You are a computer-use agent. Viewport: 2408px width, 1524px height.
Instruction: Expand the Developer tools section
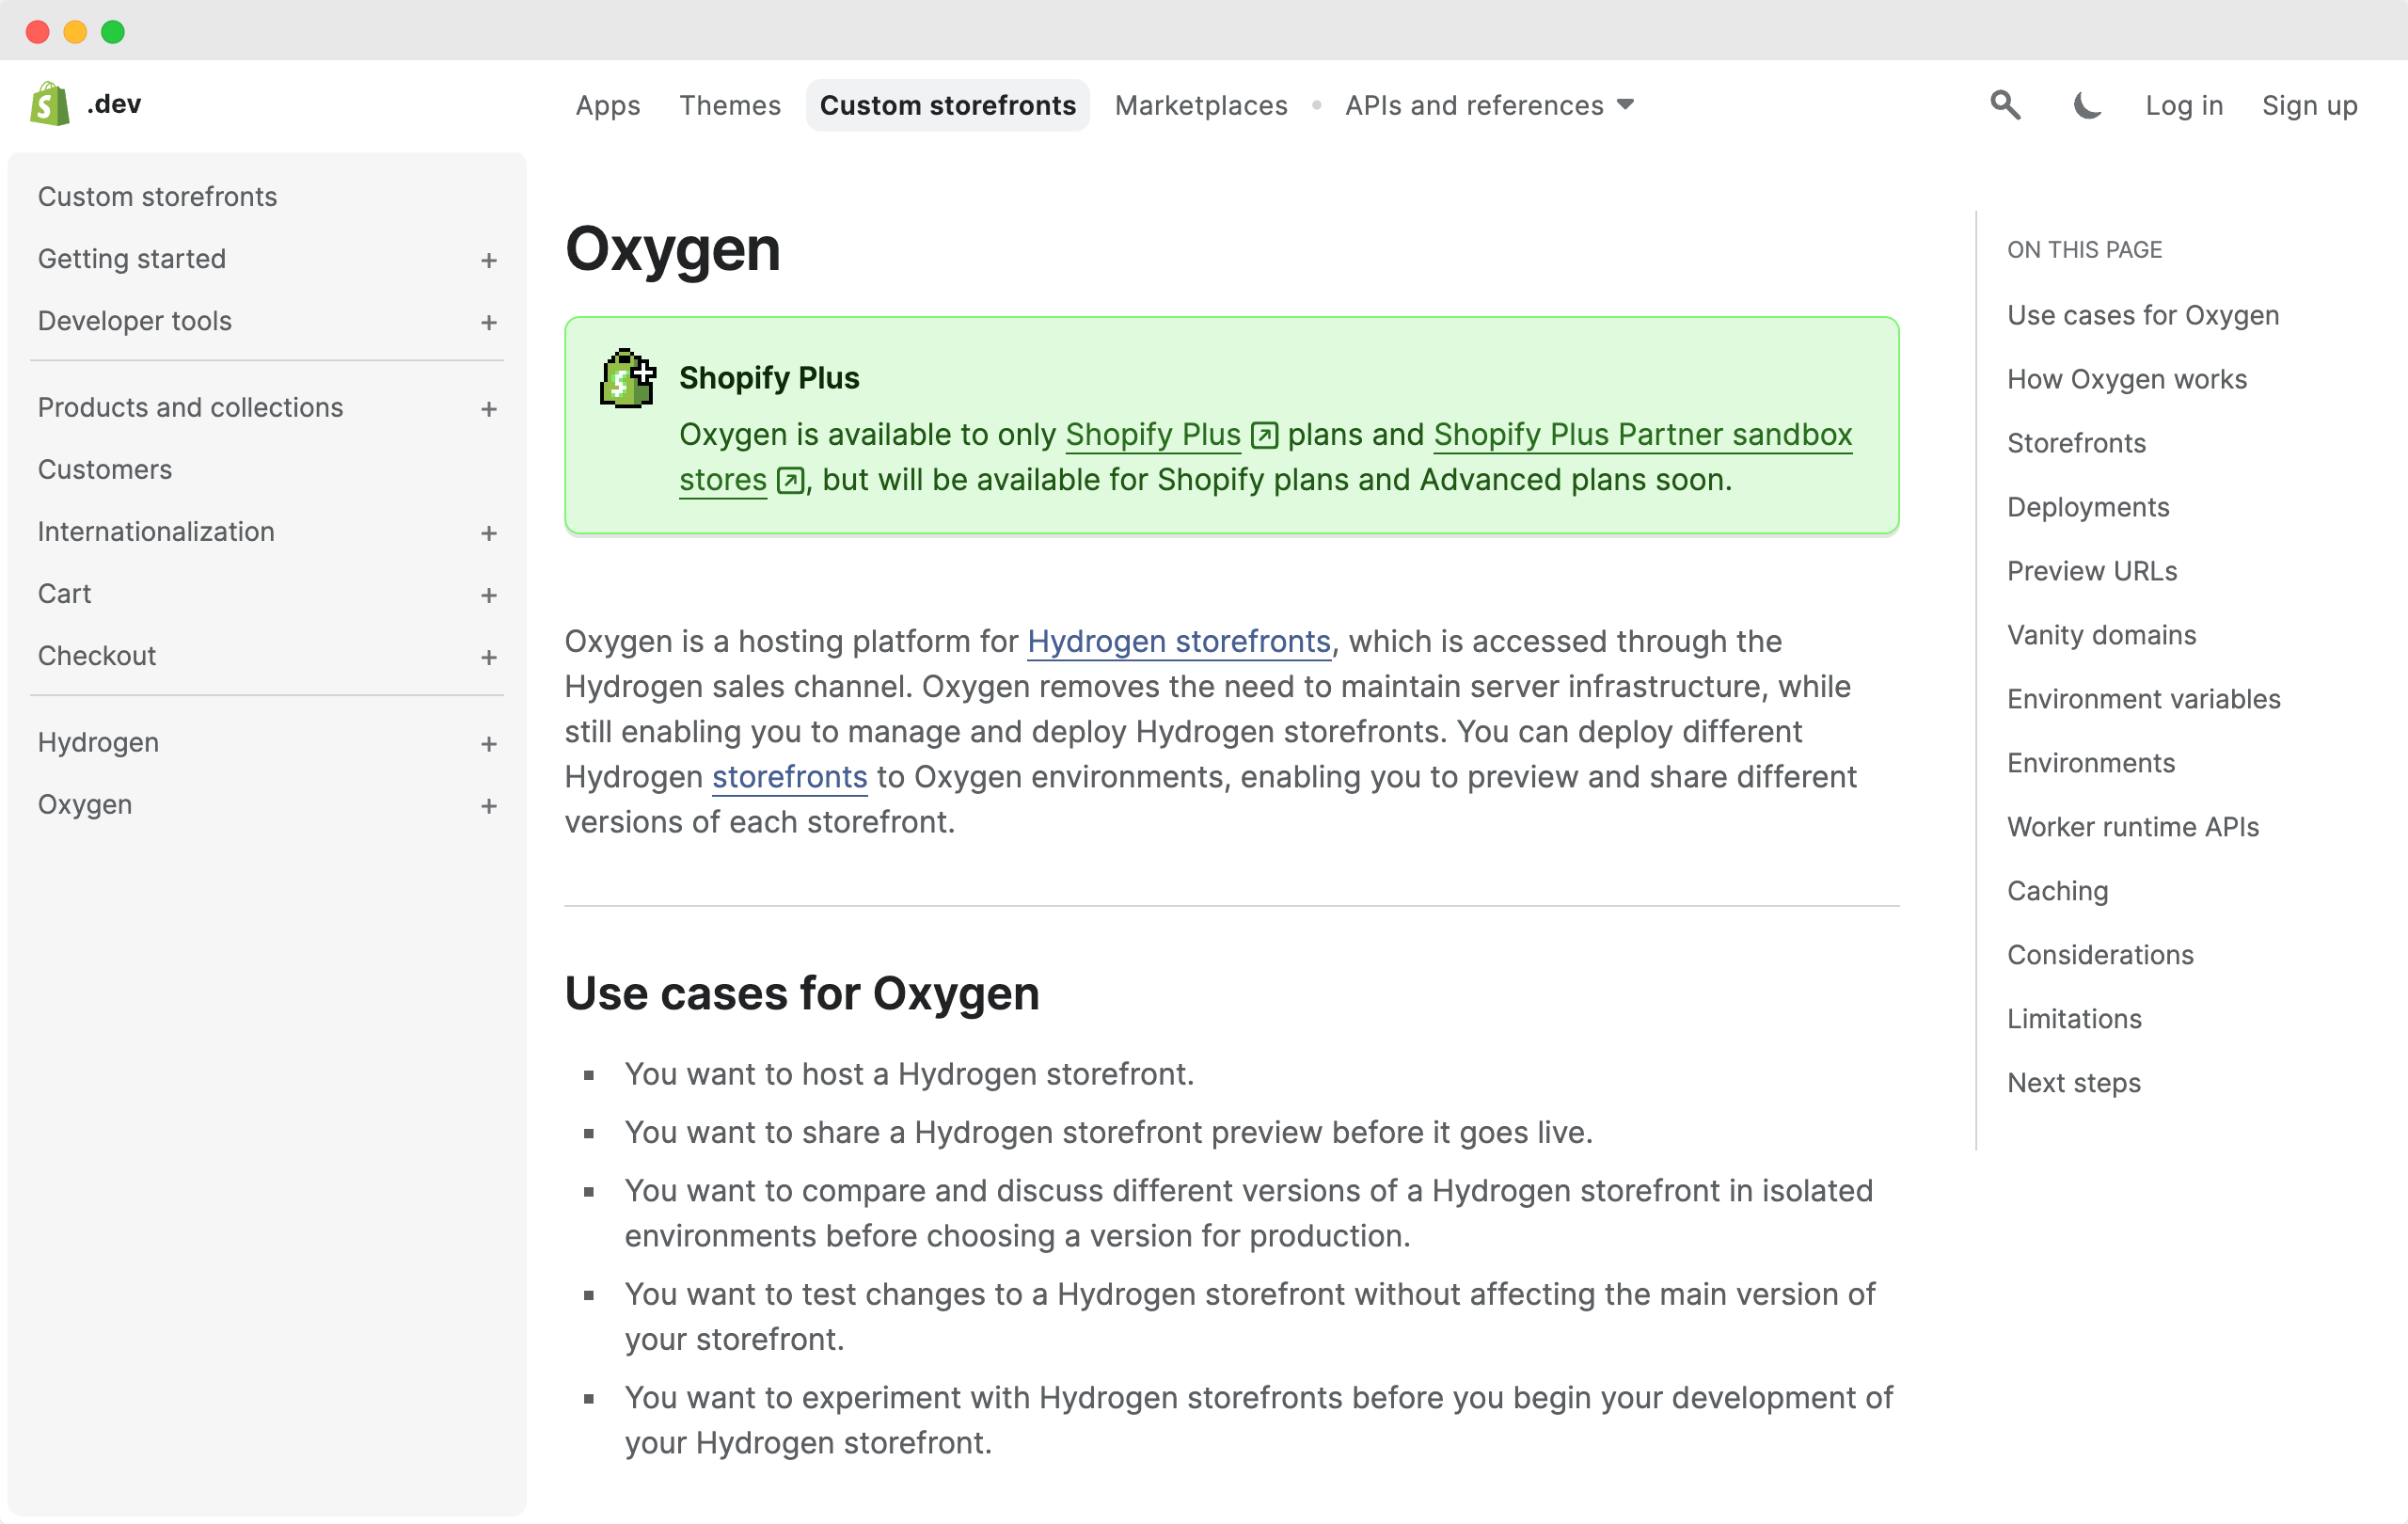click(489, 322)
